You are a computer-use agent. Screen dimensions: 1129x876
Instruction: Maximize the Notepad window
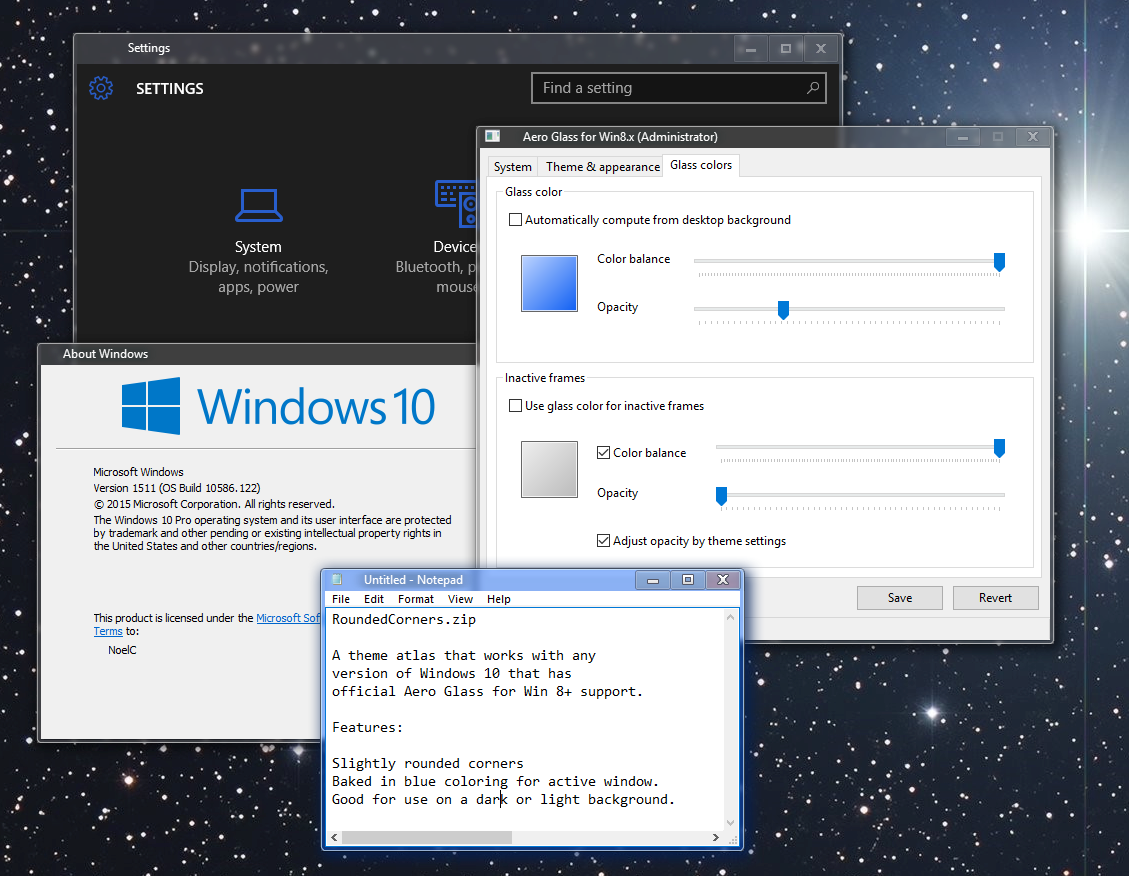pos(688,579)
